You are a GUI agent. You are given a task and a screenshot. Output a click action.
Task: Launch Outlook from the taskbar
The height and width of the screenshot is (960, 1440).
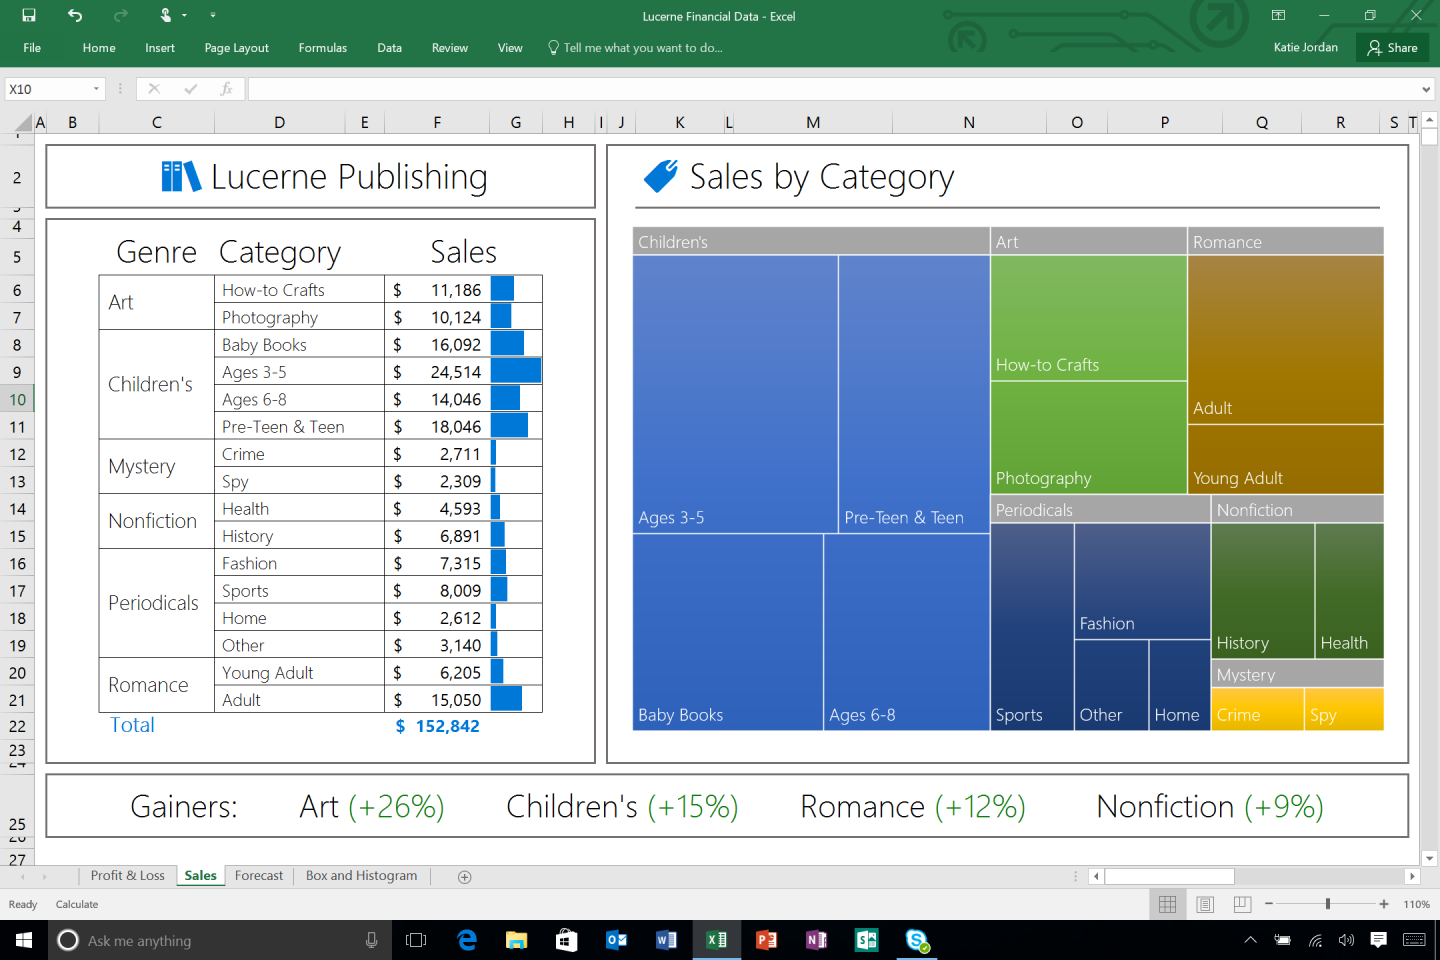pyautogui.click(x=617, y=940)
